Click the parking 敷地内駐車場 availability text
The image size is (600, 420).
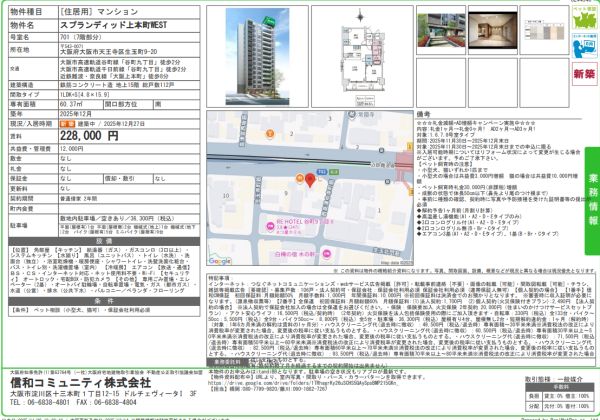[117, 218]
